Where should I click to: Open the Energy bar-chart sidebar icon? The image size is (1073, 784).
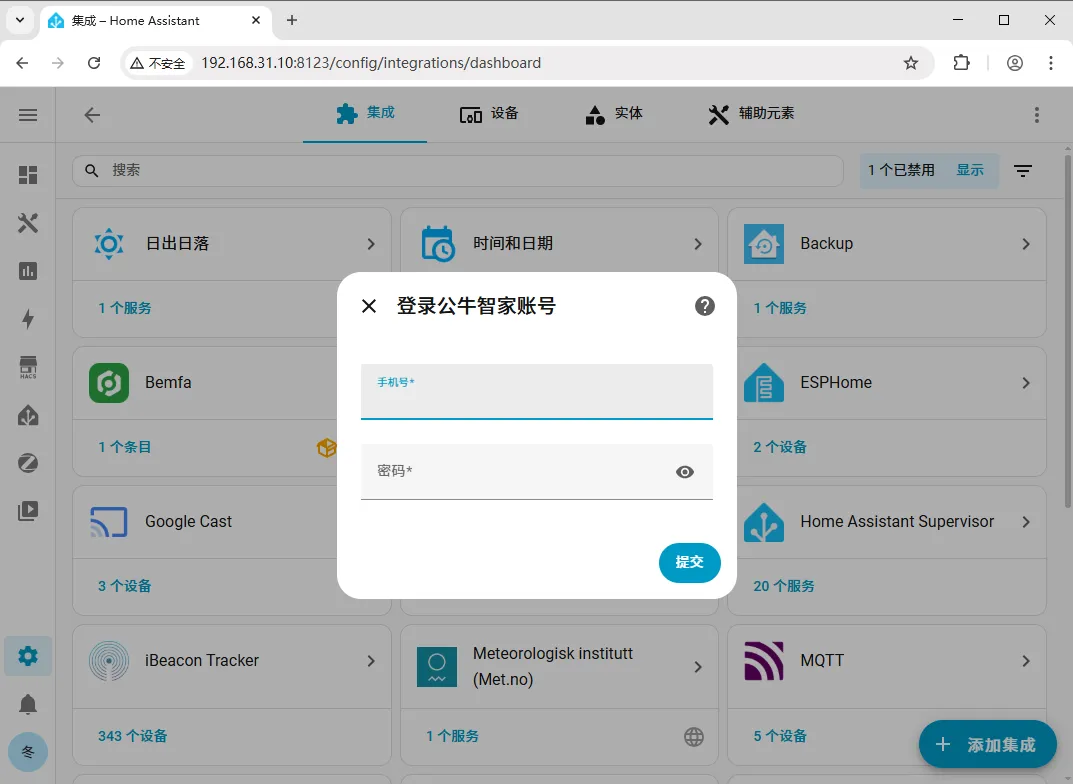pyautogui.click(x=28, y=271)
